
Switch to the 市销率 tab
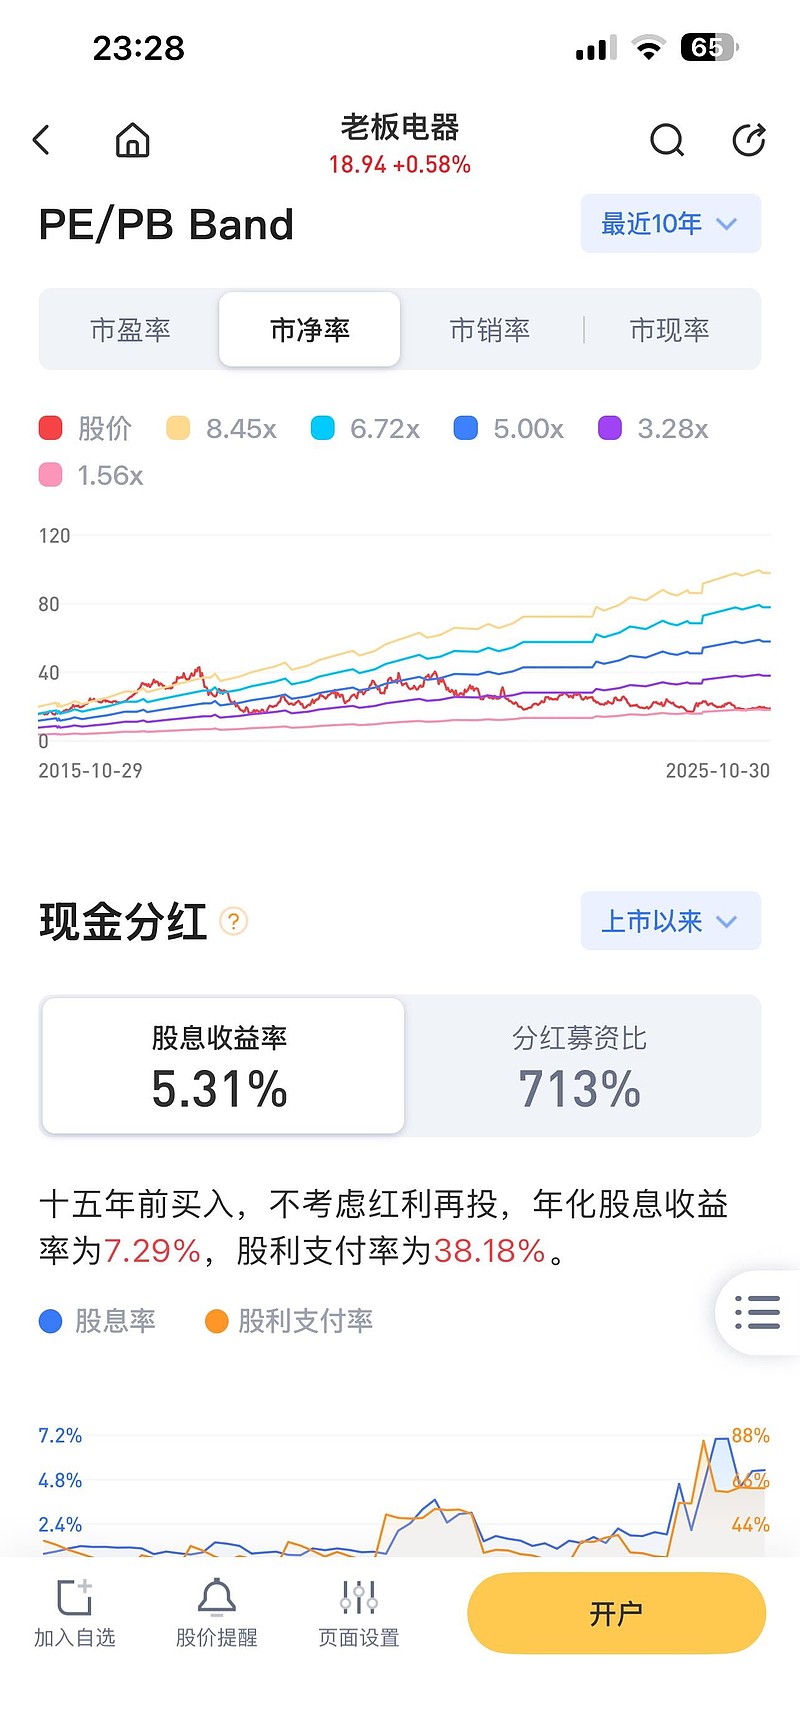(490, 330)
